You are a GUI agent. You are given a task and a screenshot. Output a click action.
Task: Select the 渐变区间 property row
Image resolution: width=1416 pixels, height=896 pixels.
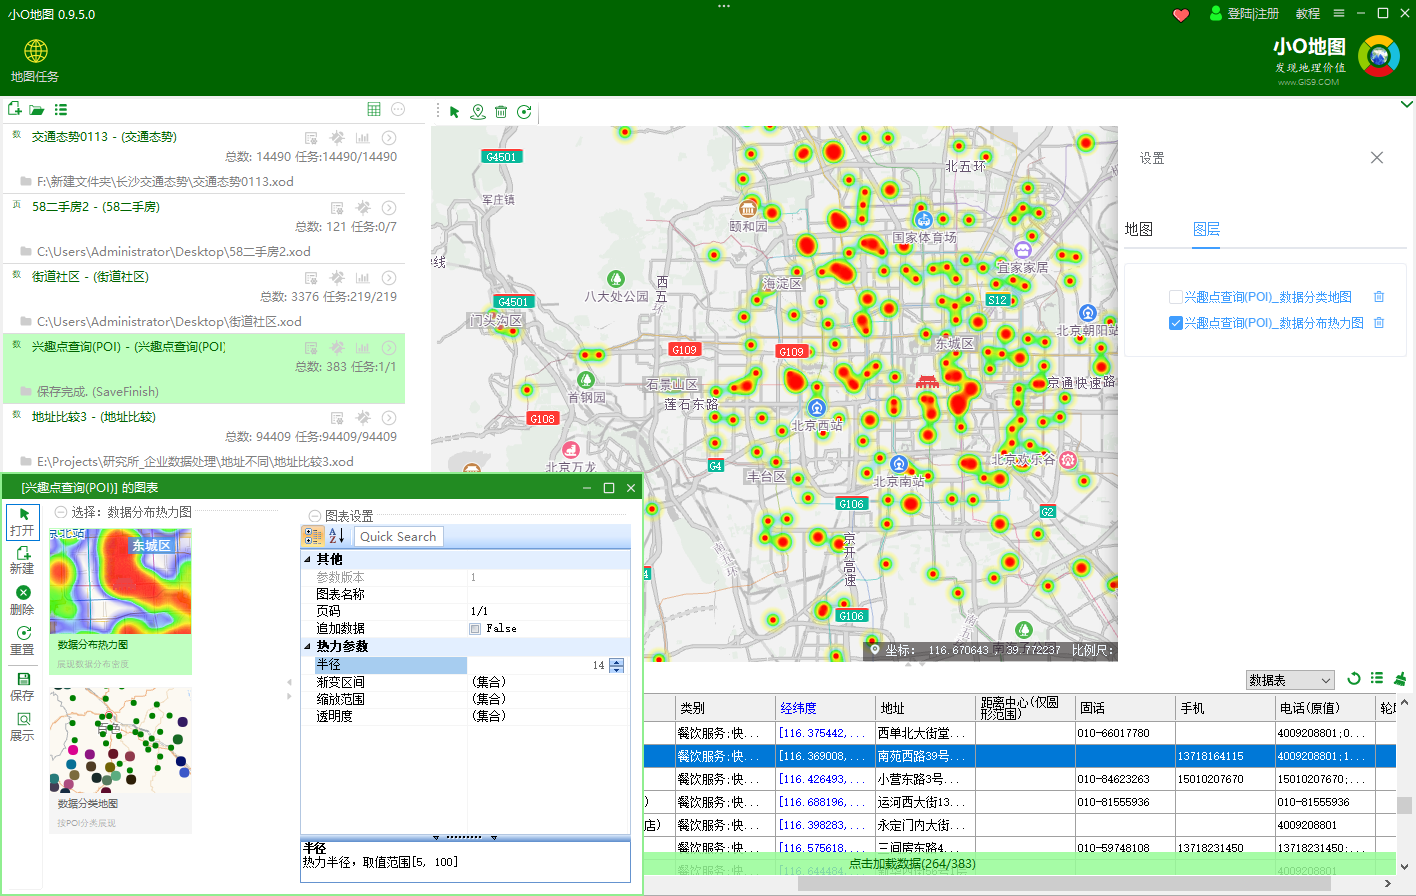[x=466, y=682]
